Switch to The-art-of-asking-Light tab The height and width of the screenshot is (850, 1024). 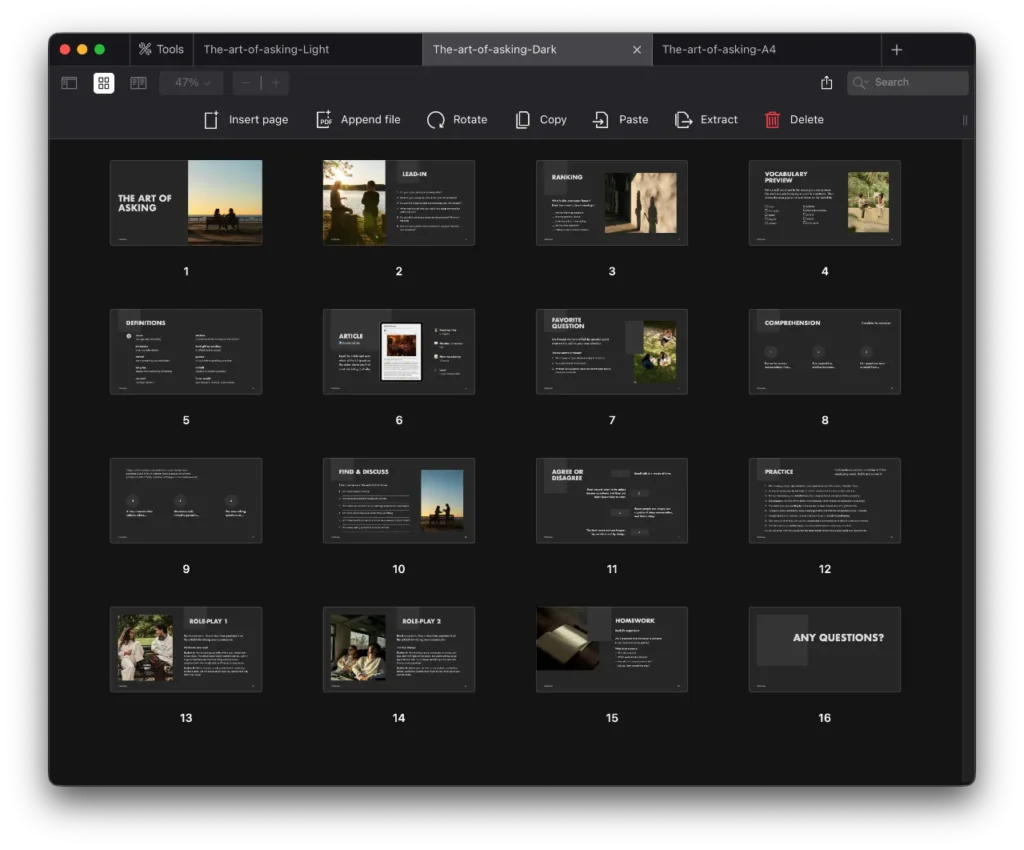266,49
